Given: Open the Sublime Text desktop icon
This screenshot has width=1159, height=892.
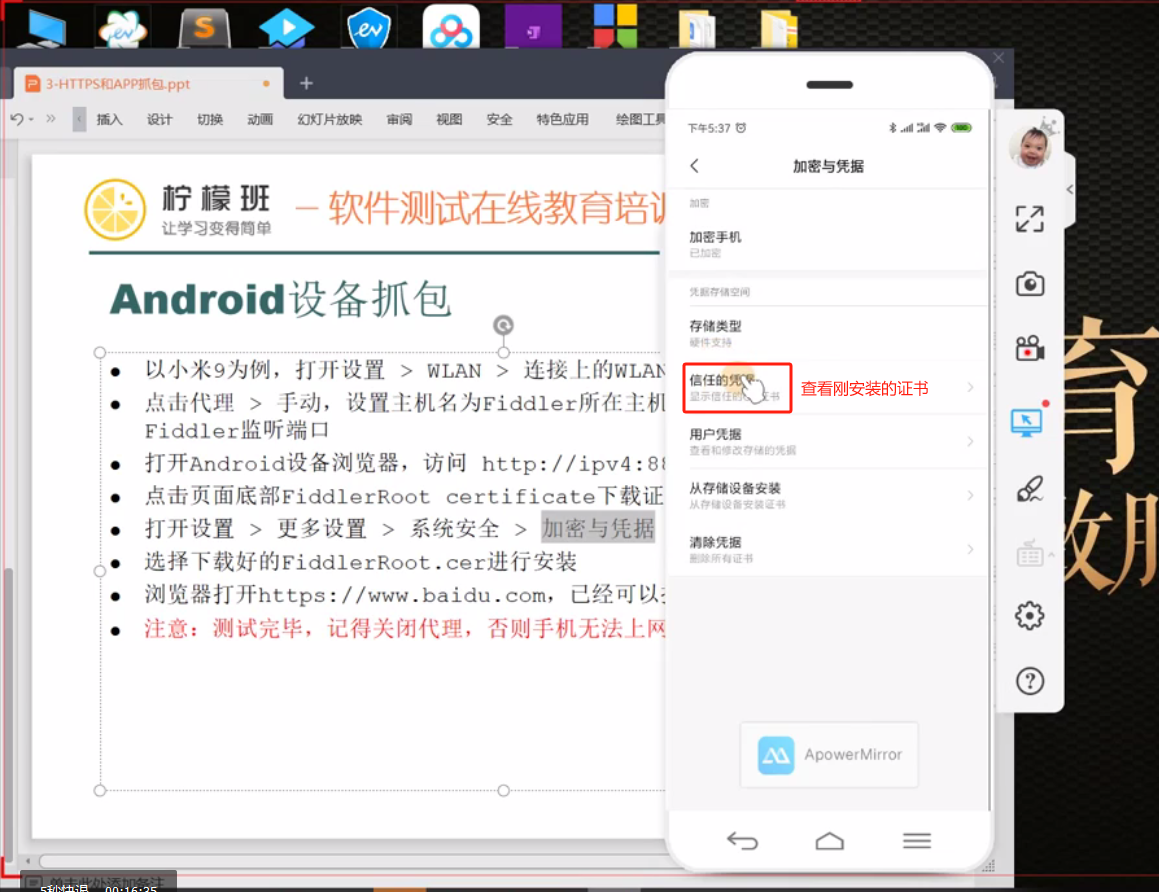Looking at the screenshot, I should [x=205, y=28].
